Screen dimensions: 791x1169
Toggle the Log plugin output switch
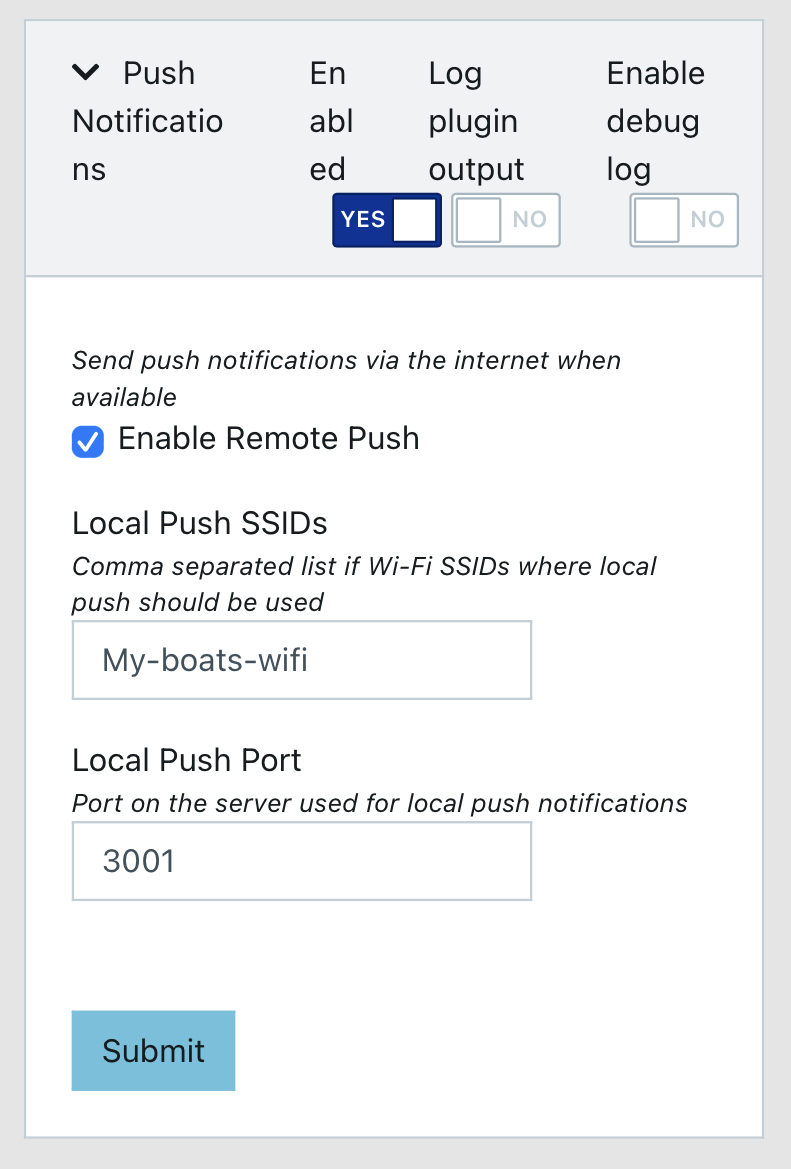coord(506,220)
